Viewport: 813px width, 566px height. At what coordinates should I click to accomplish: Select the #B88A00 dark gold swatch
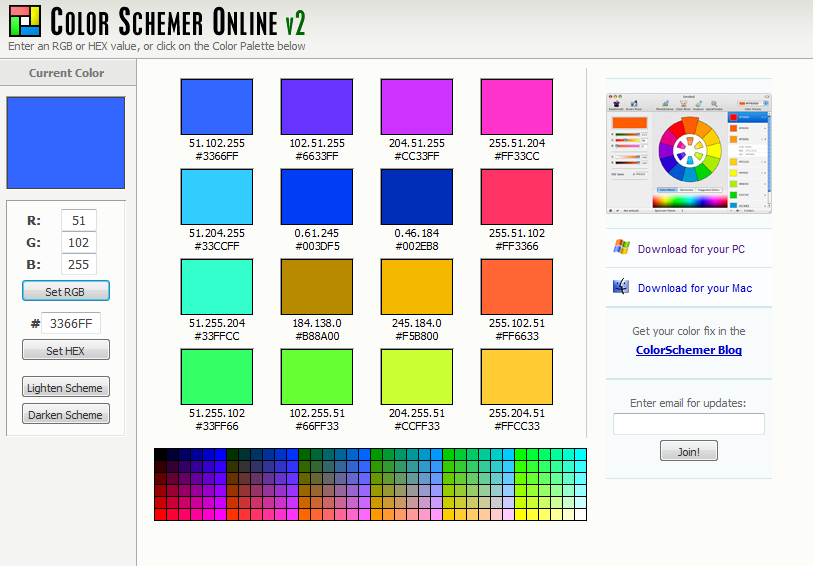[x=317, y=287]
